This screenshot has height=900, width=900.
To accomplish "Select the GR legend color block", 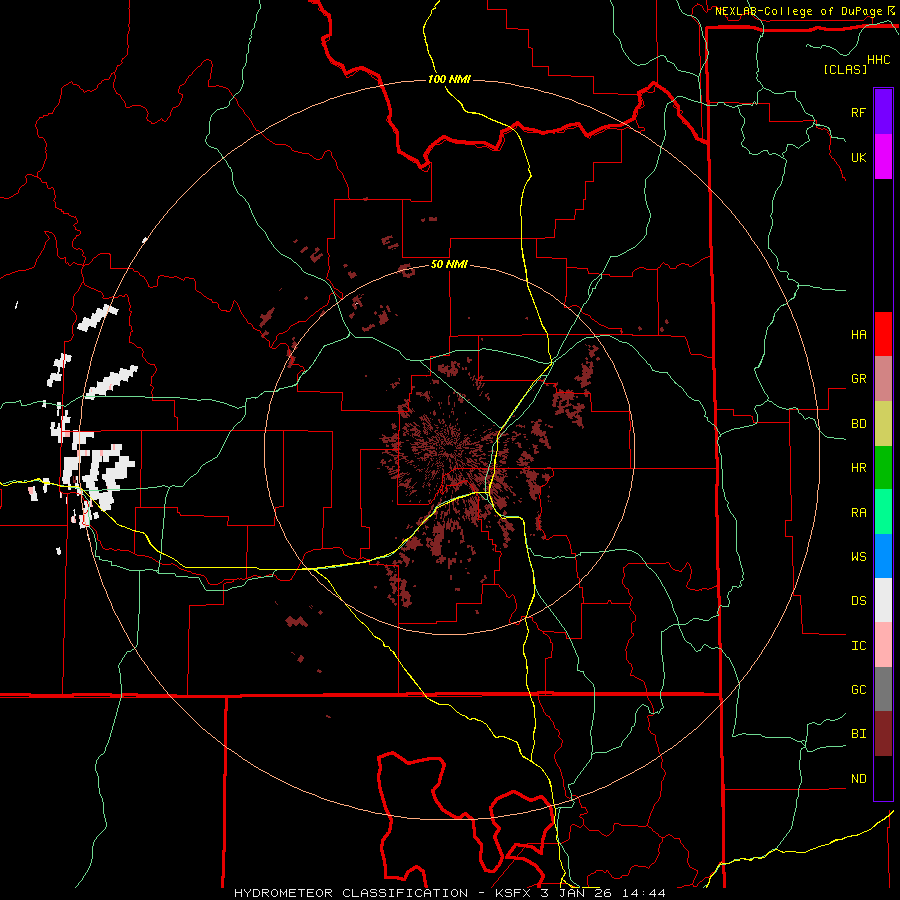I will (x=883, y=379).
